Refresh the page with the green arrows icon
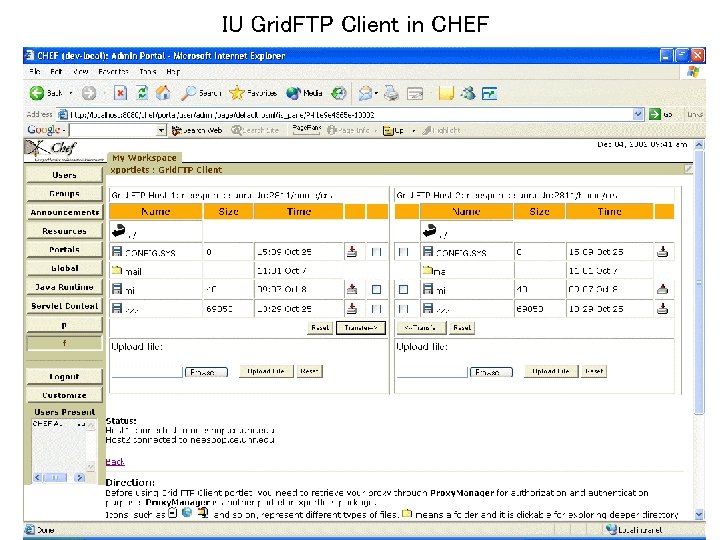The height and width of the screenshot is (540, 720). click(x=142, y=93)
